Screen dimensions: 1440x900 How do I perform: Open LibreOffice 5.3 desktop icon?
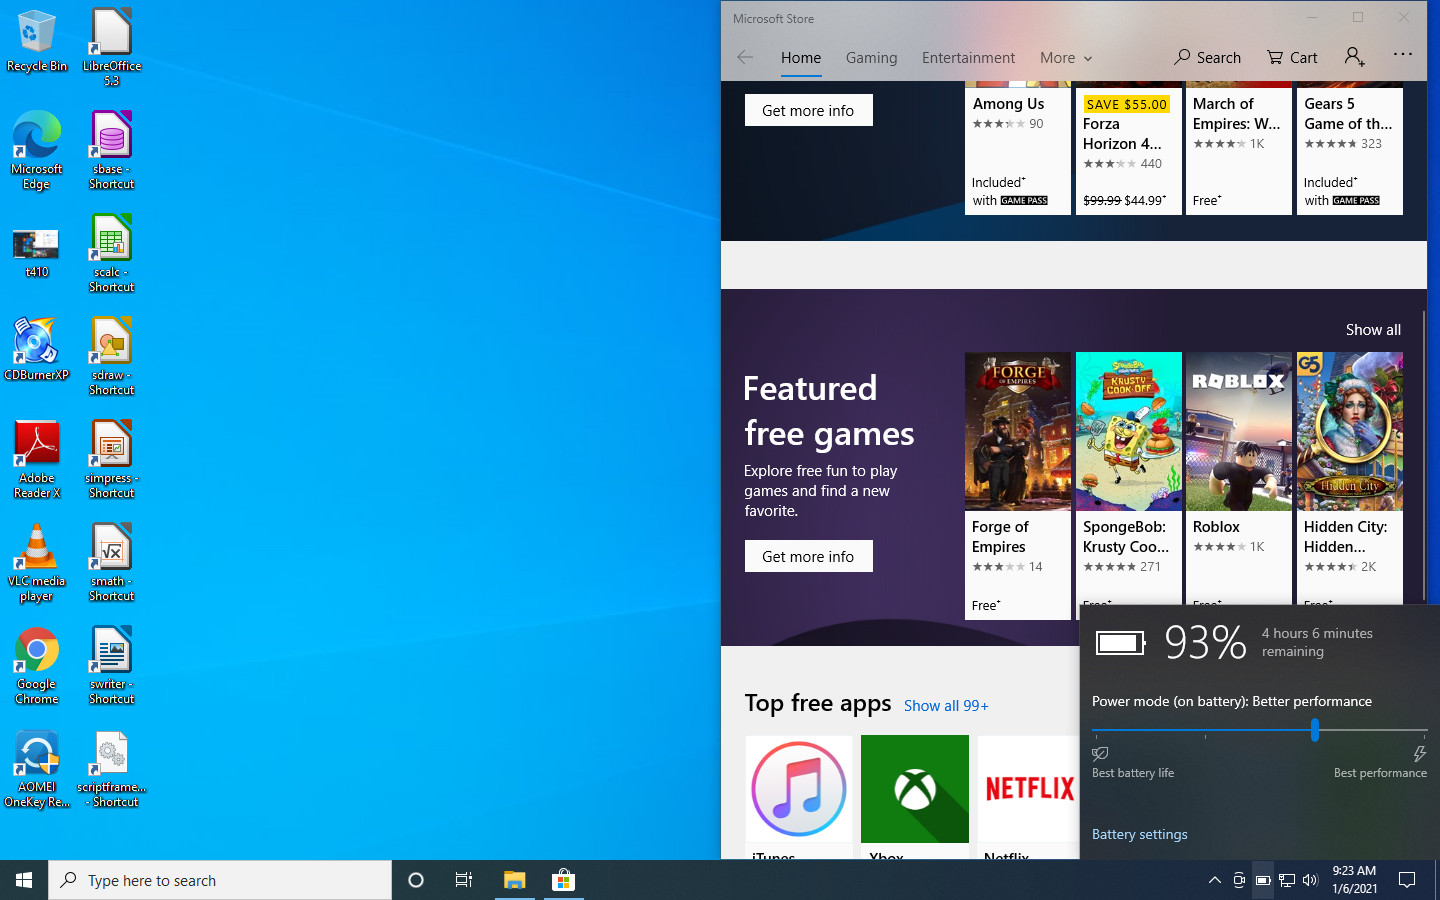pos(111,47)
